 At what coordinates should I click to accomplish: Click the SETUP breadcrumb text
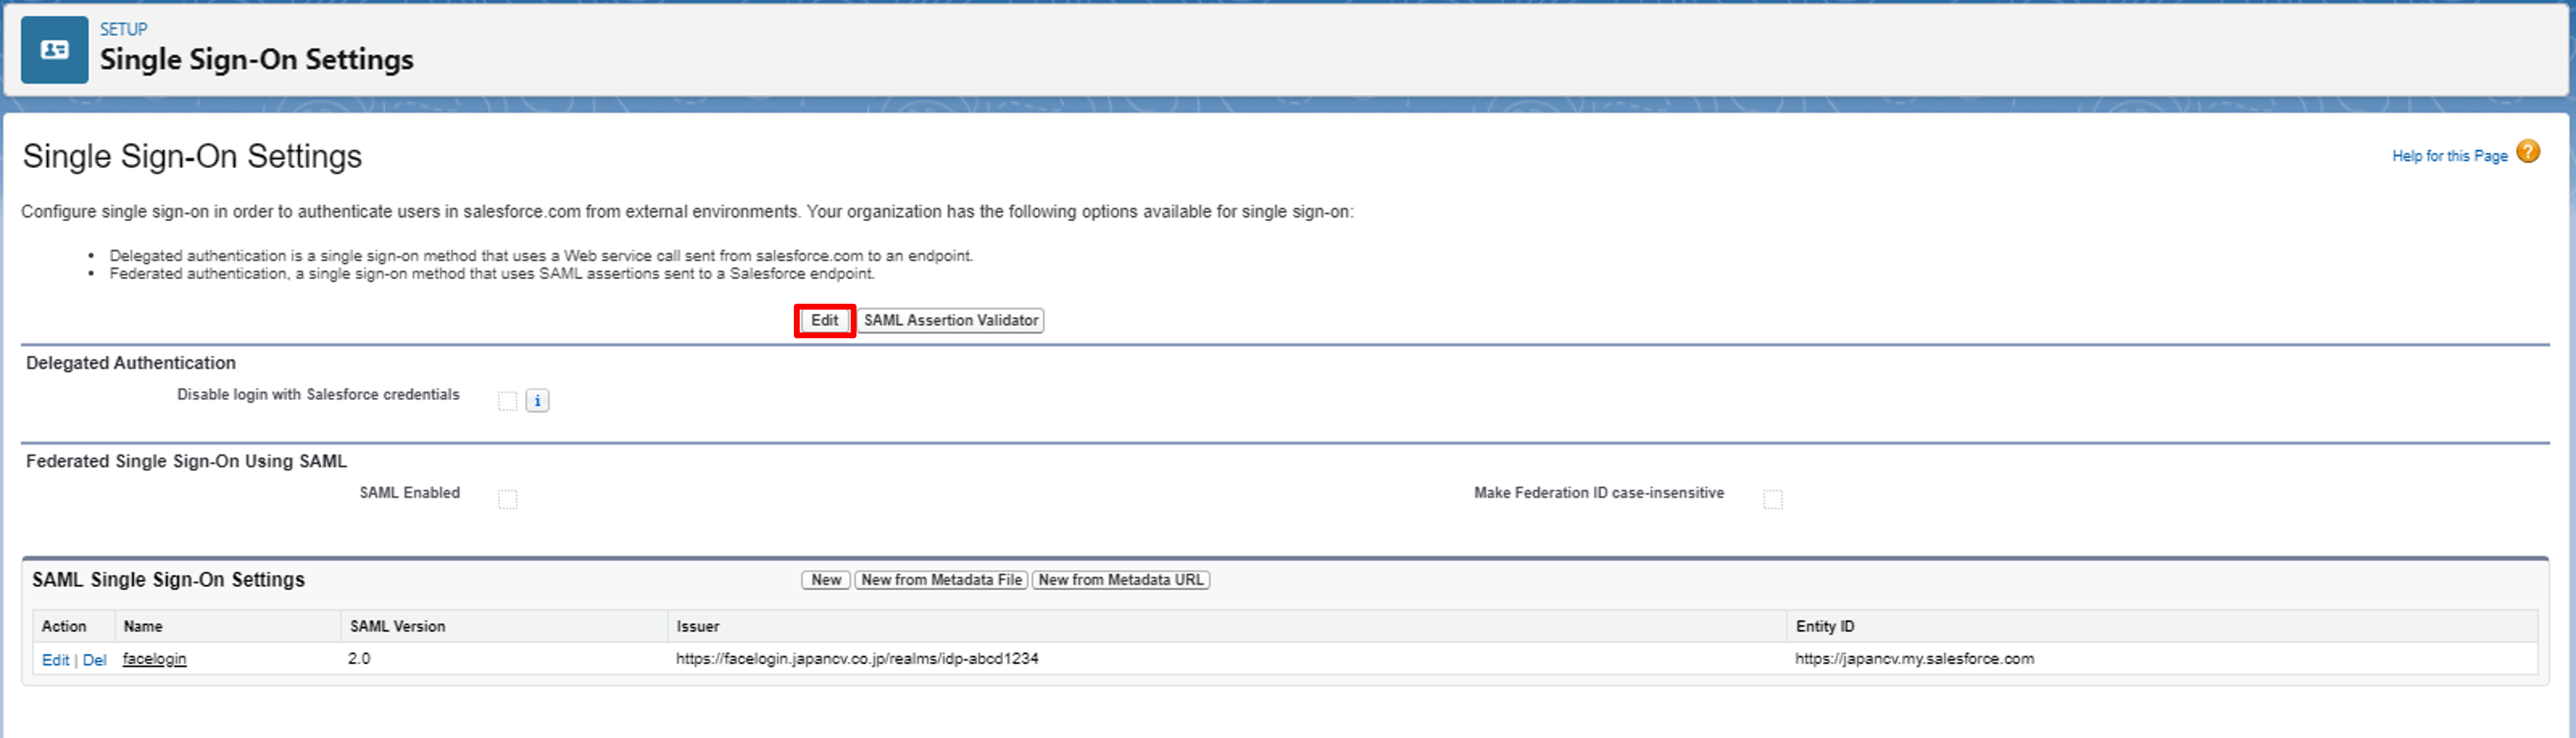123,29
